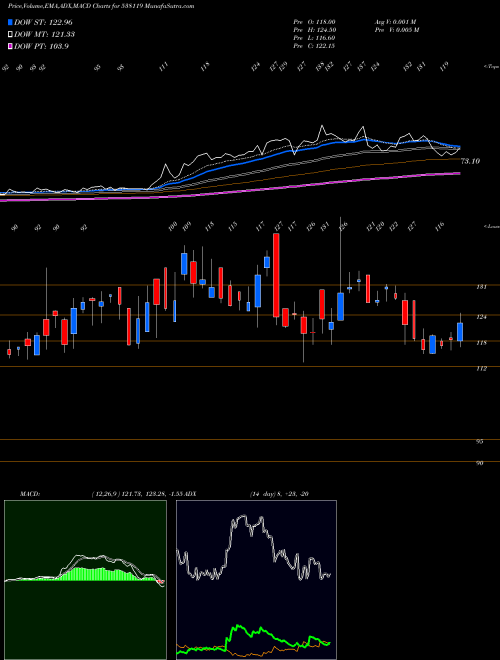Click the 131 price level label
Viewport: 500px width, 660px height.
(x=481, y=287)
